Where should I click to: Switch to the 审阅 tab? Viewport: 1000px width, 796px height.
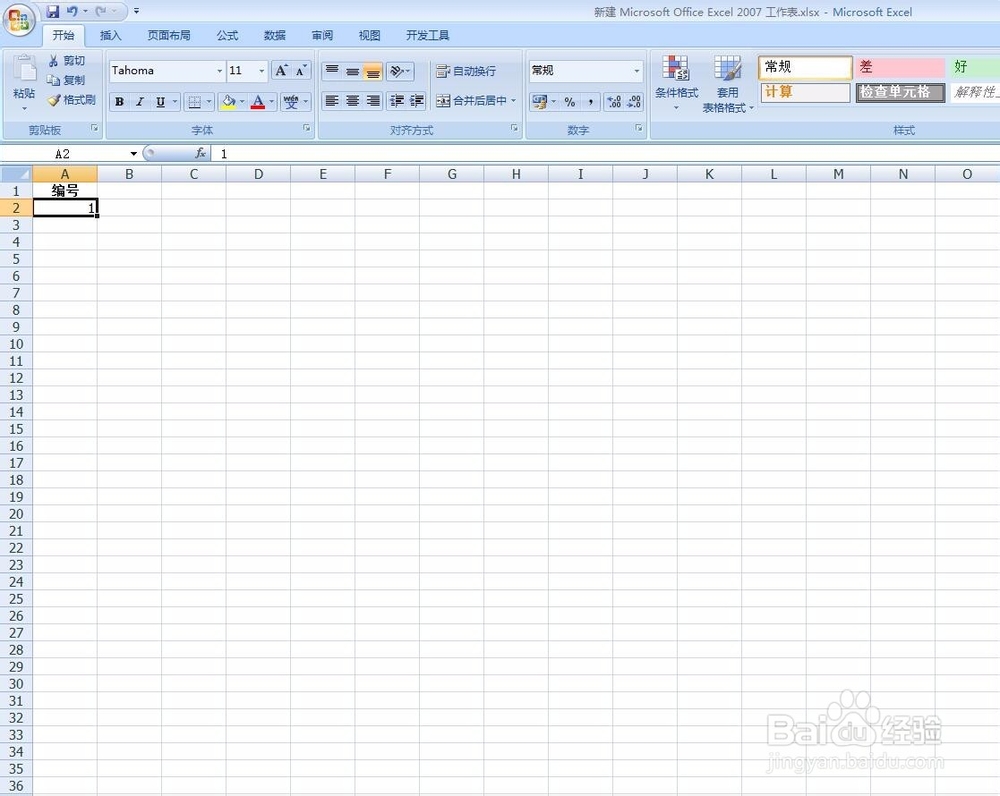(x=322, y=36)
